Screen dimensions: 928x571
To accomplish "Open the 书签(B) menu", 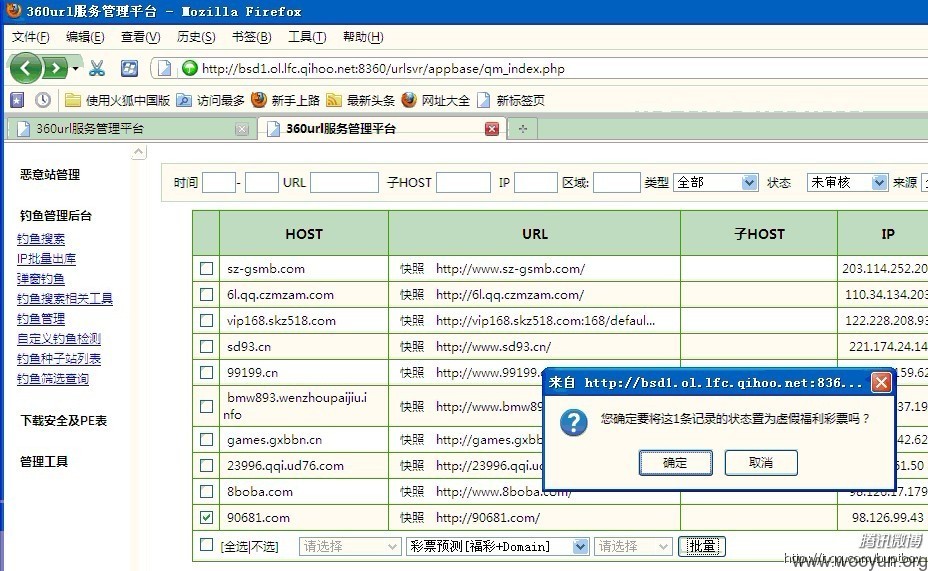I will pos(252,37).
